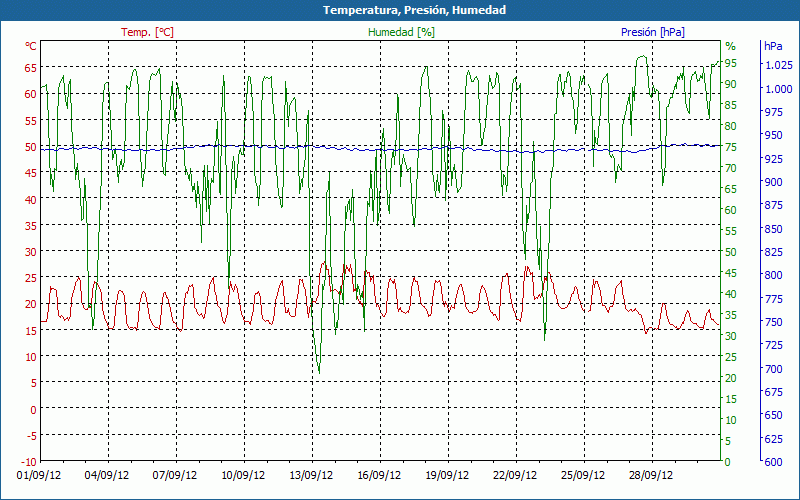
Task: Click the 600 pressure axis value
Action: [773, 462]
